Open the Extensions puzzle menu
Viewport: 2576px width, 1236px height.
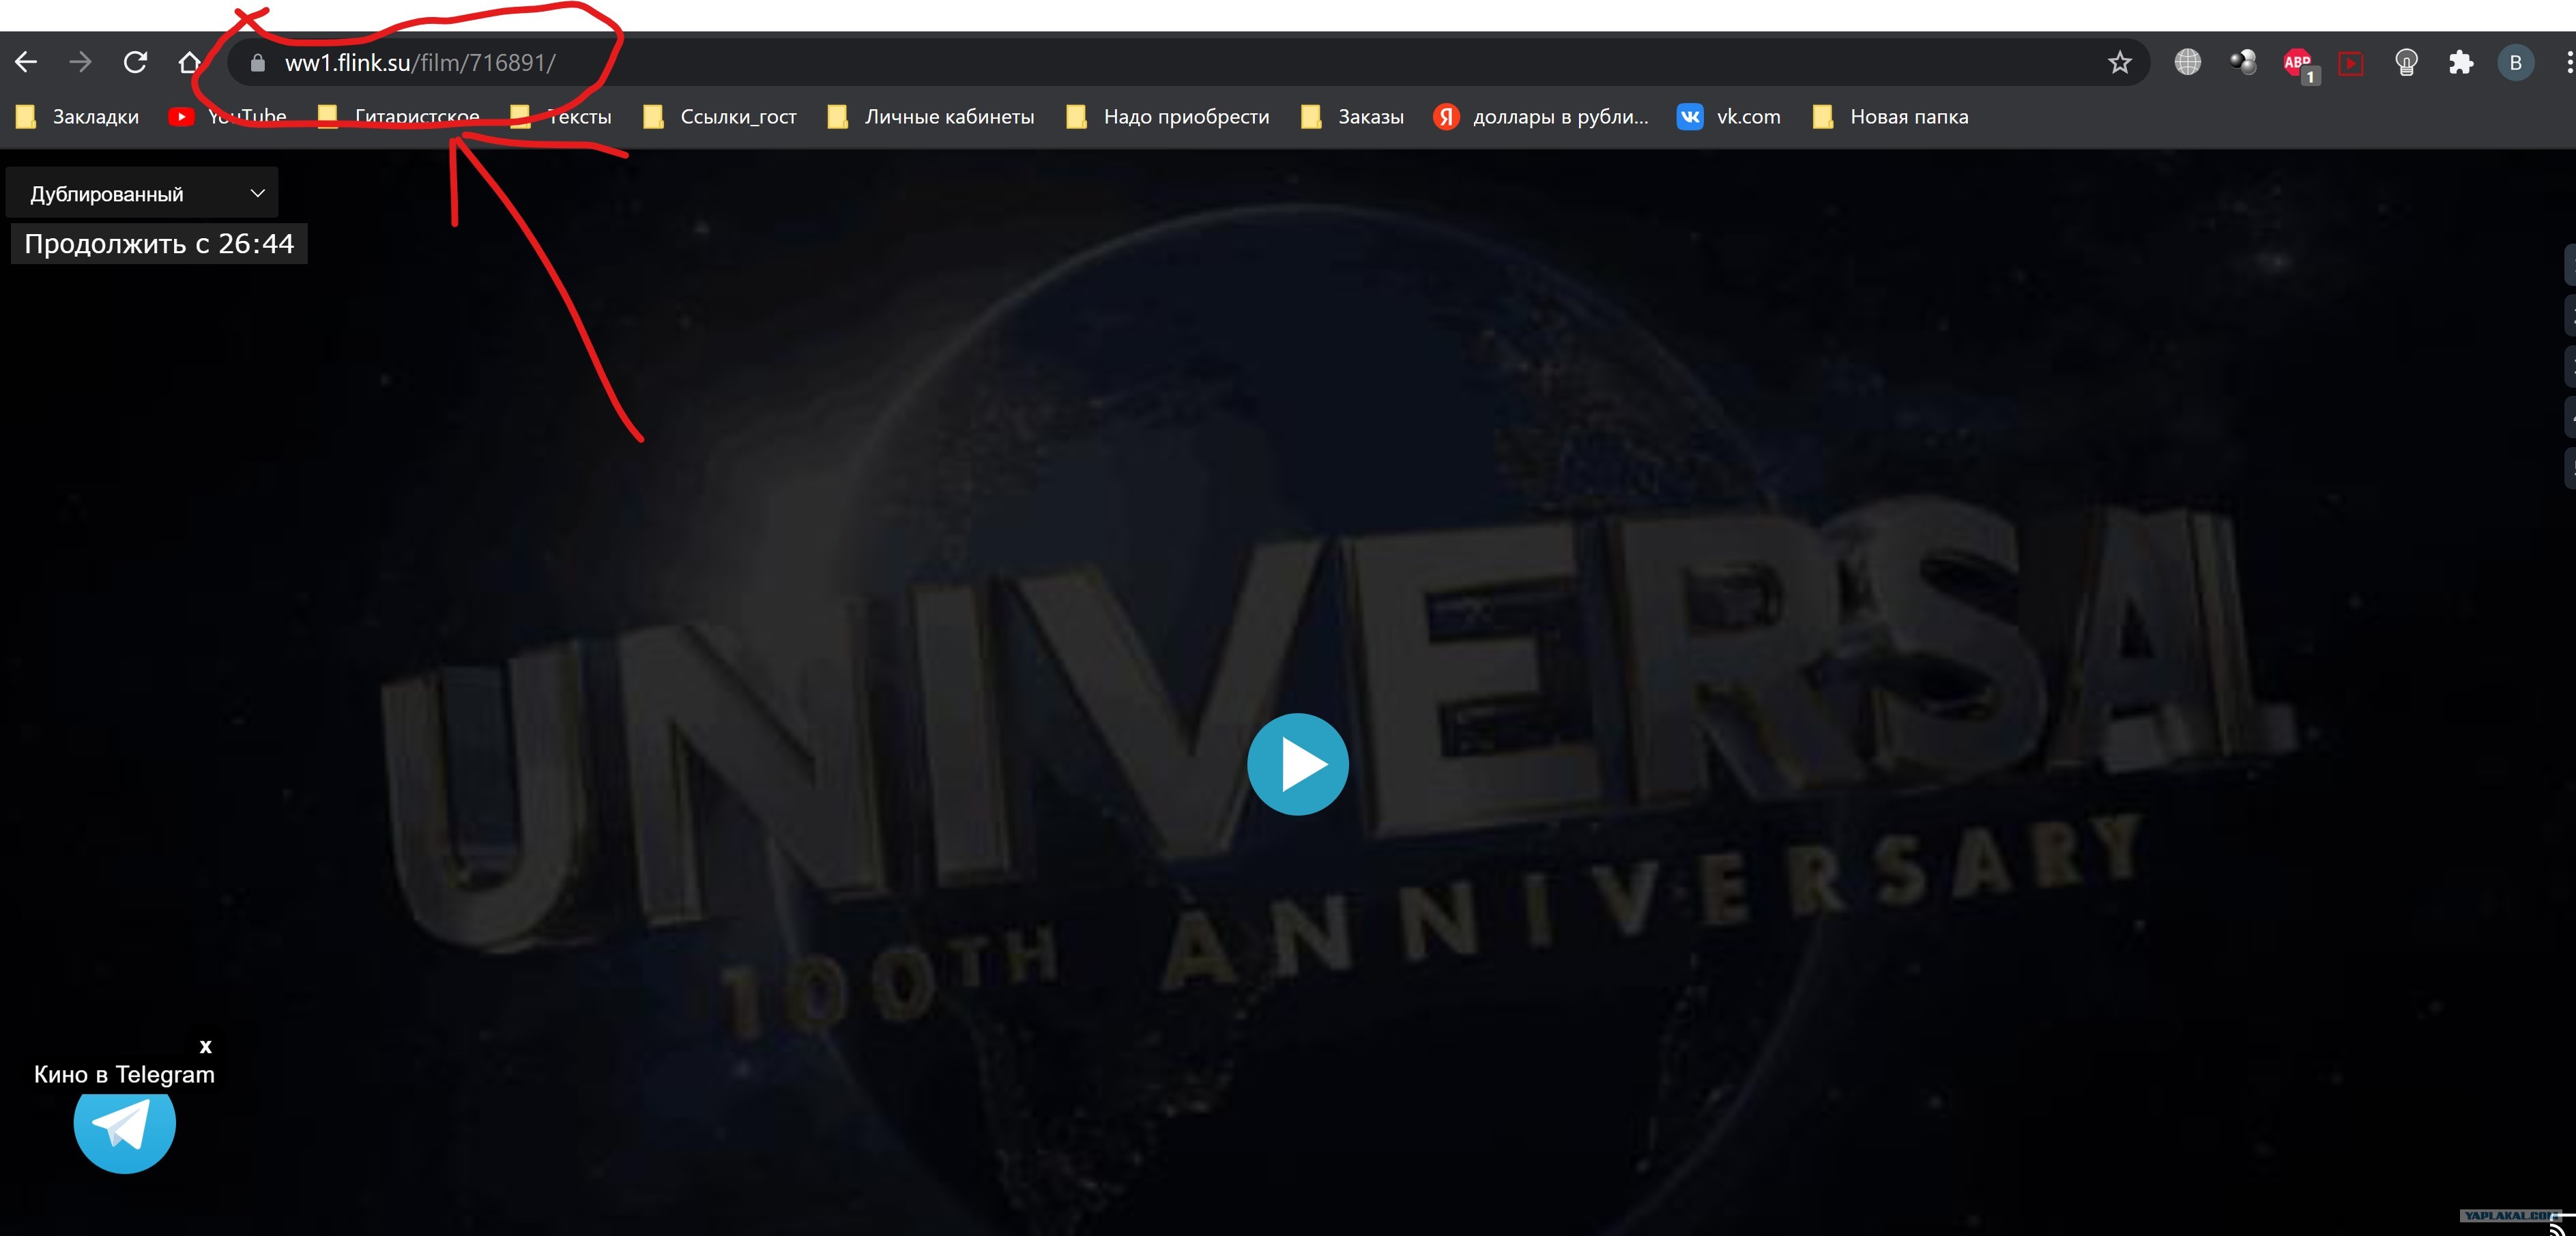coord(2460,63)
